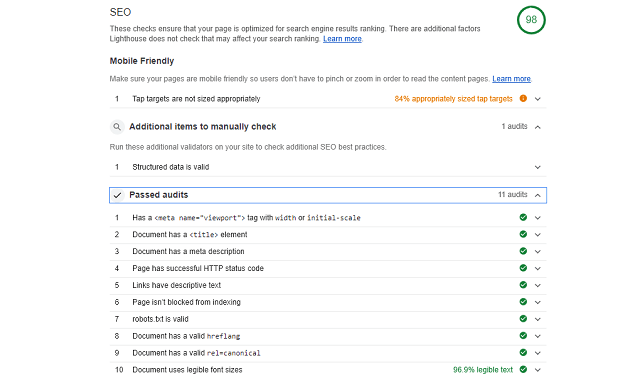Click the Page has successful HTTP status code text
The image size is (640, 374).
(x=198, y=268)
